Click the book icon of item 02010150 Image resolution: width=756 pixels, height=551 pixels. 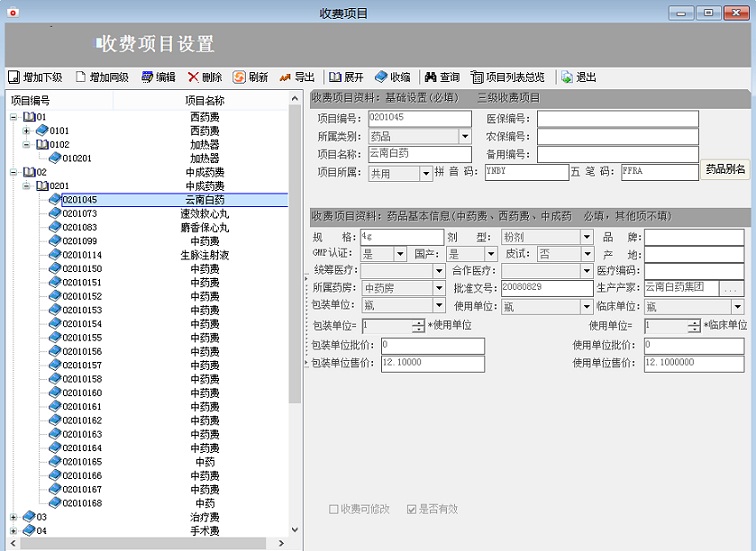point(55,268)
